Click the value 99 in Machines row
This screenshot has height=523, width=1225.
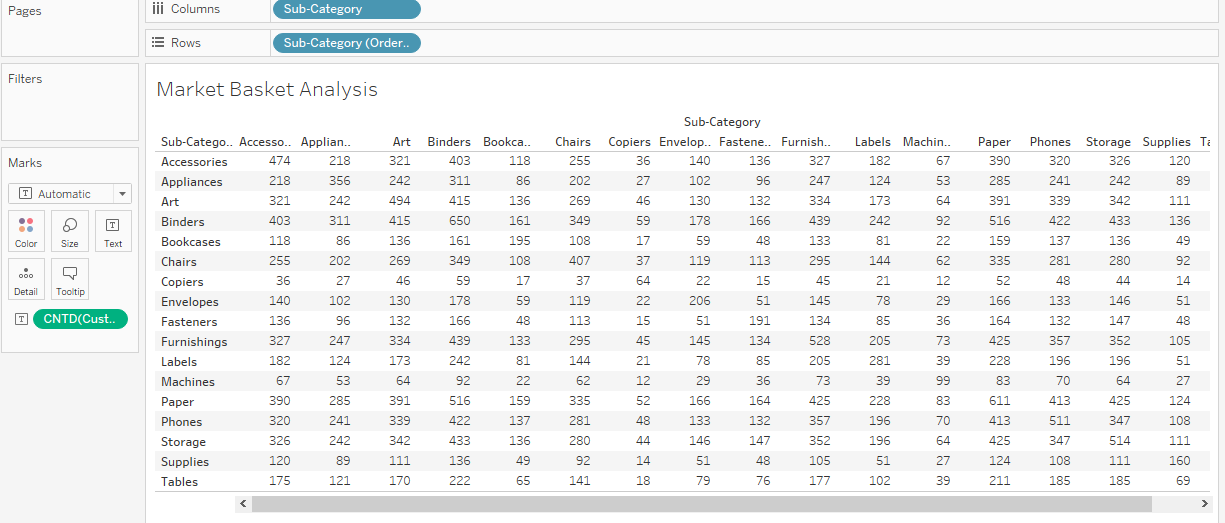pyautogui.click(x=943, y=382)
